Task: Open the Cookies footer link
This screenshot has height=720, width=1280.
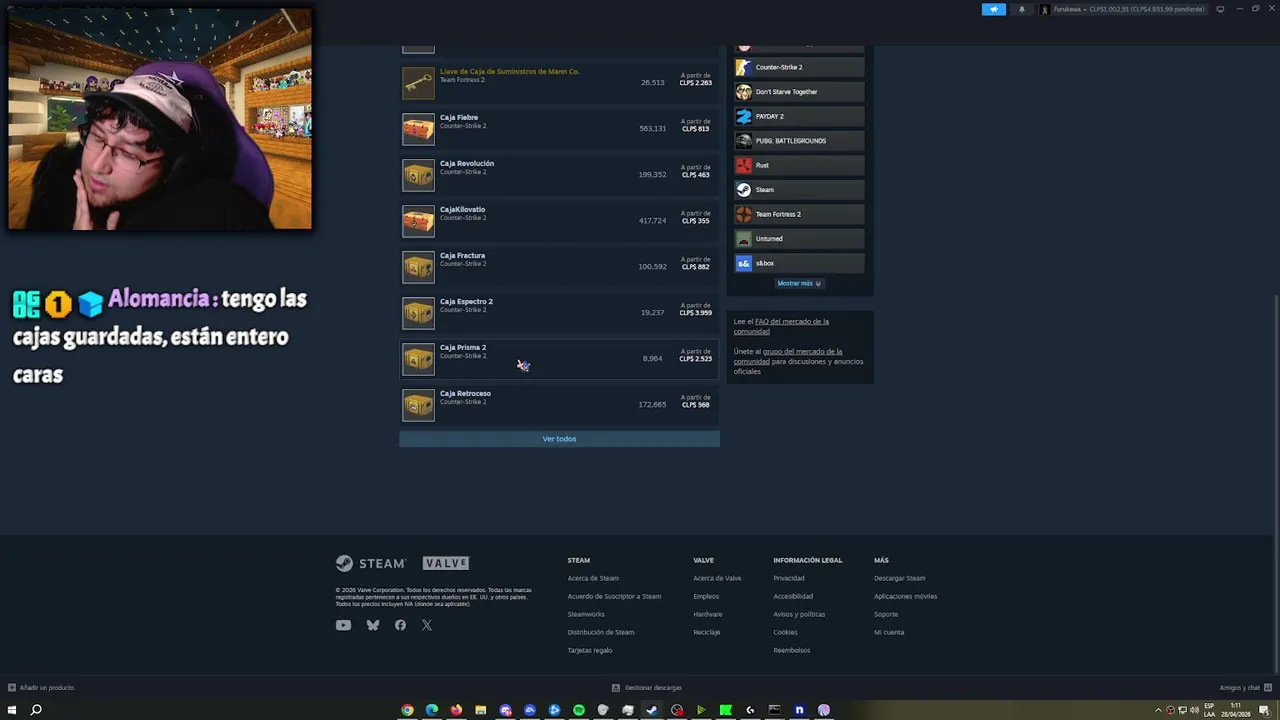Action: [x=785, y=632]
